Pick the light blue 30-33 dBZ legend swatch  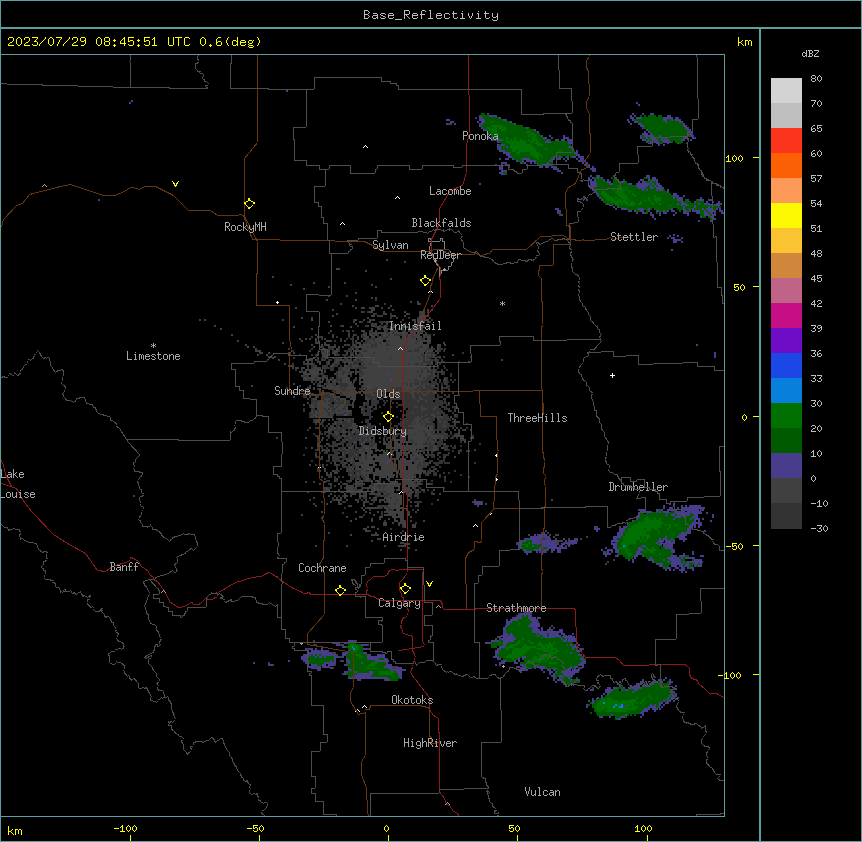pyautogui.click(x=786, y=390)
